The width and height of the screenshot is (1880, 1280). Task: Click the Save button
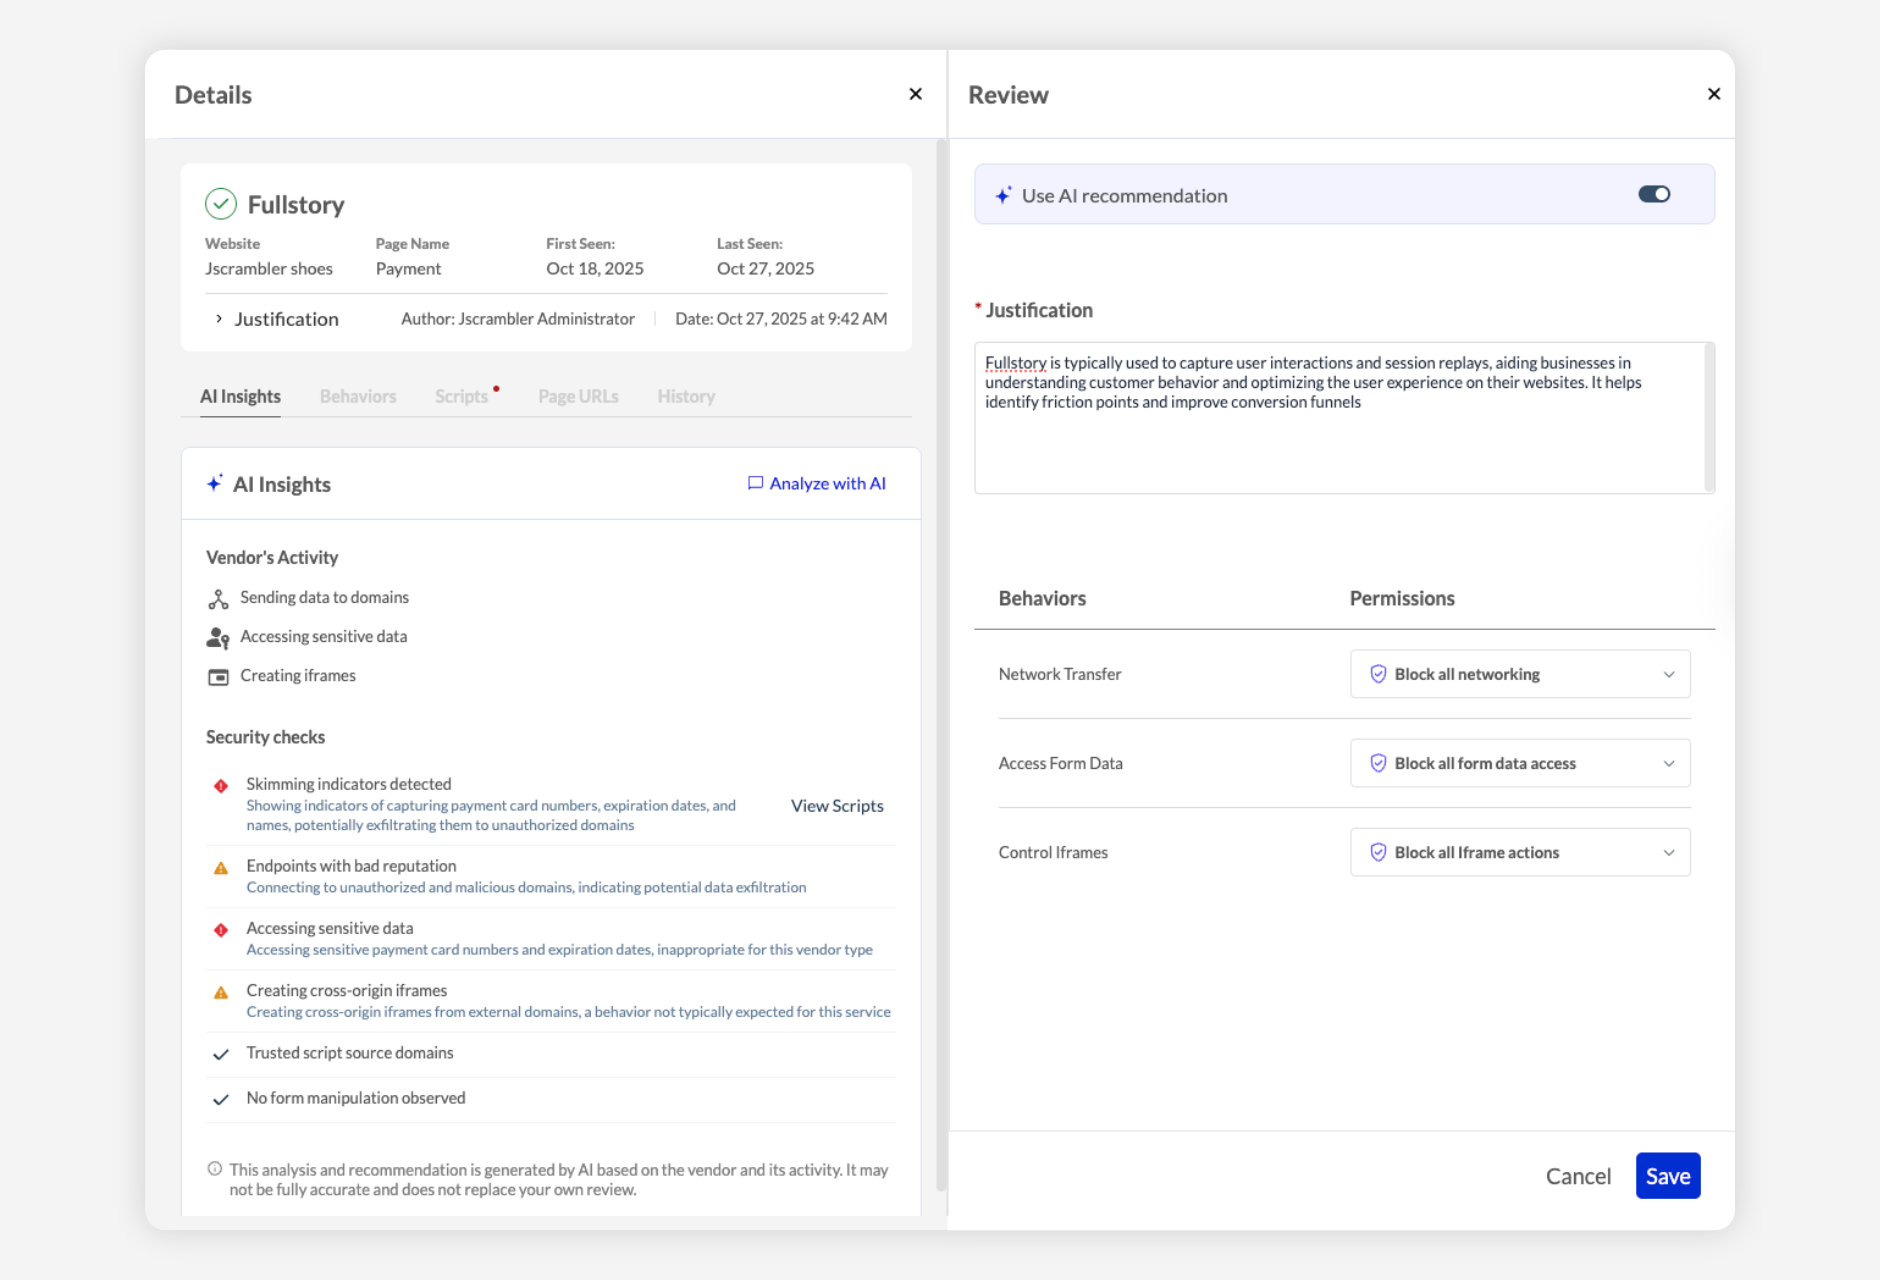[x=1666, y=1176]
